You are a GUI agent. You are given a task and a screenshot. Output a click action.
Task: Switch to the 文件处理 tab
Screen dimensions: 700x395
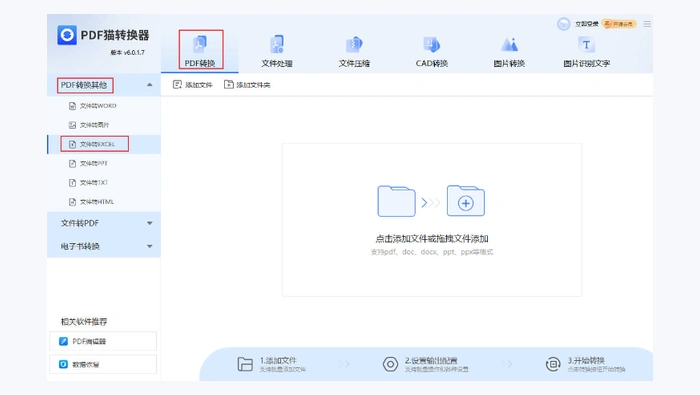click(x=277, y=51)
